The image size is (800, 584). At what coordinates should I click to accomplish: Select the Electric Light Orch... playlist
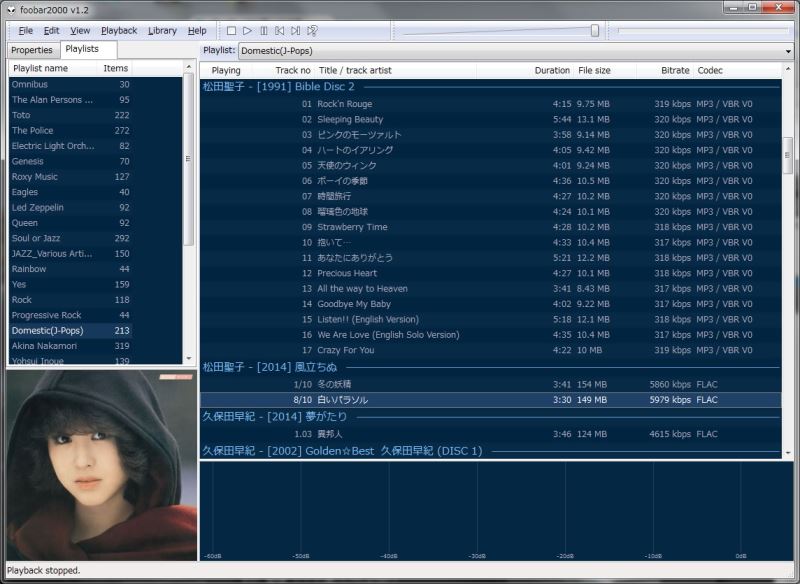coord(70,146)
